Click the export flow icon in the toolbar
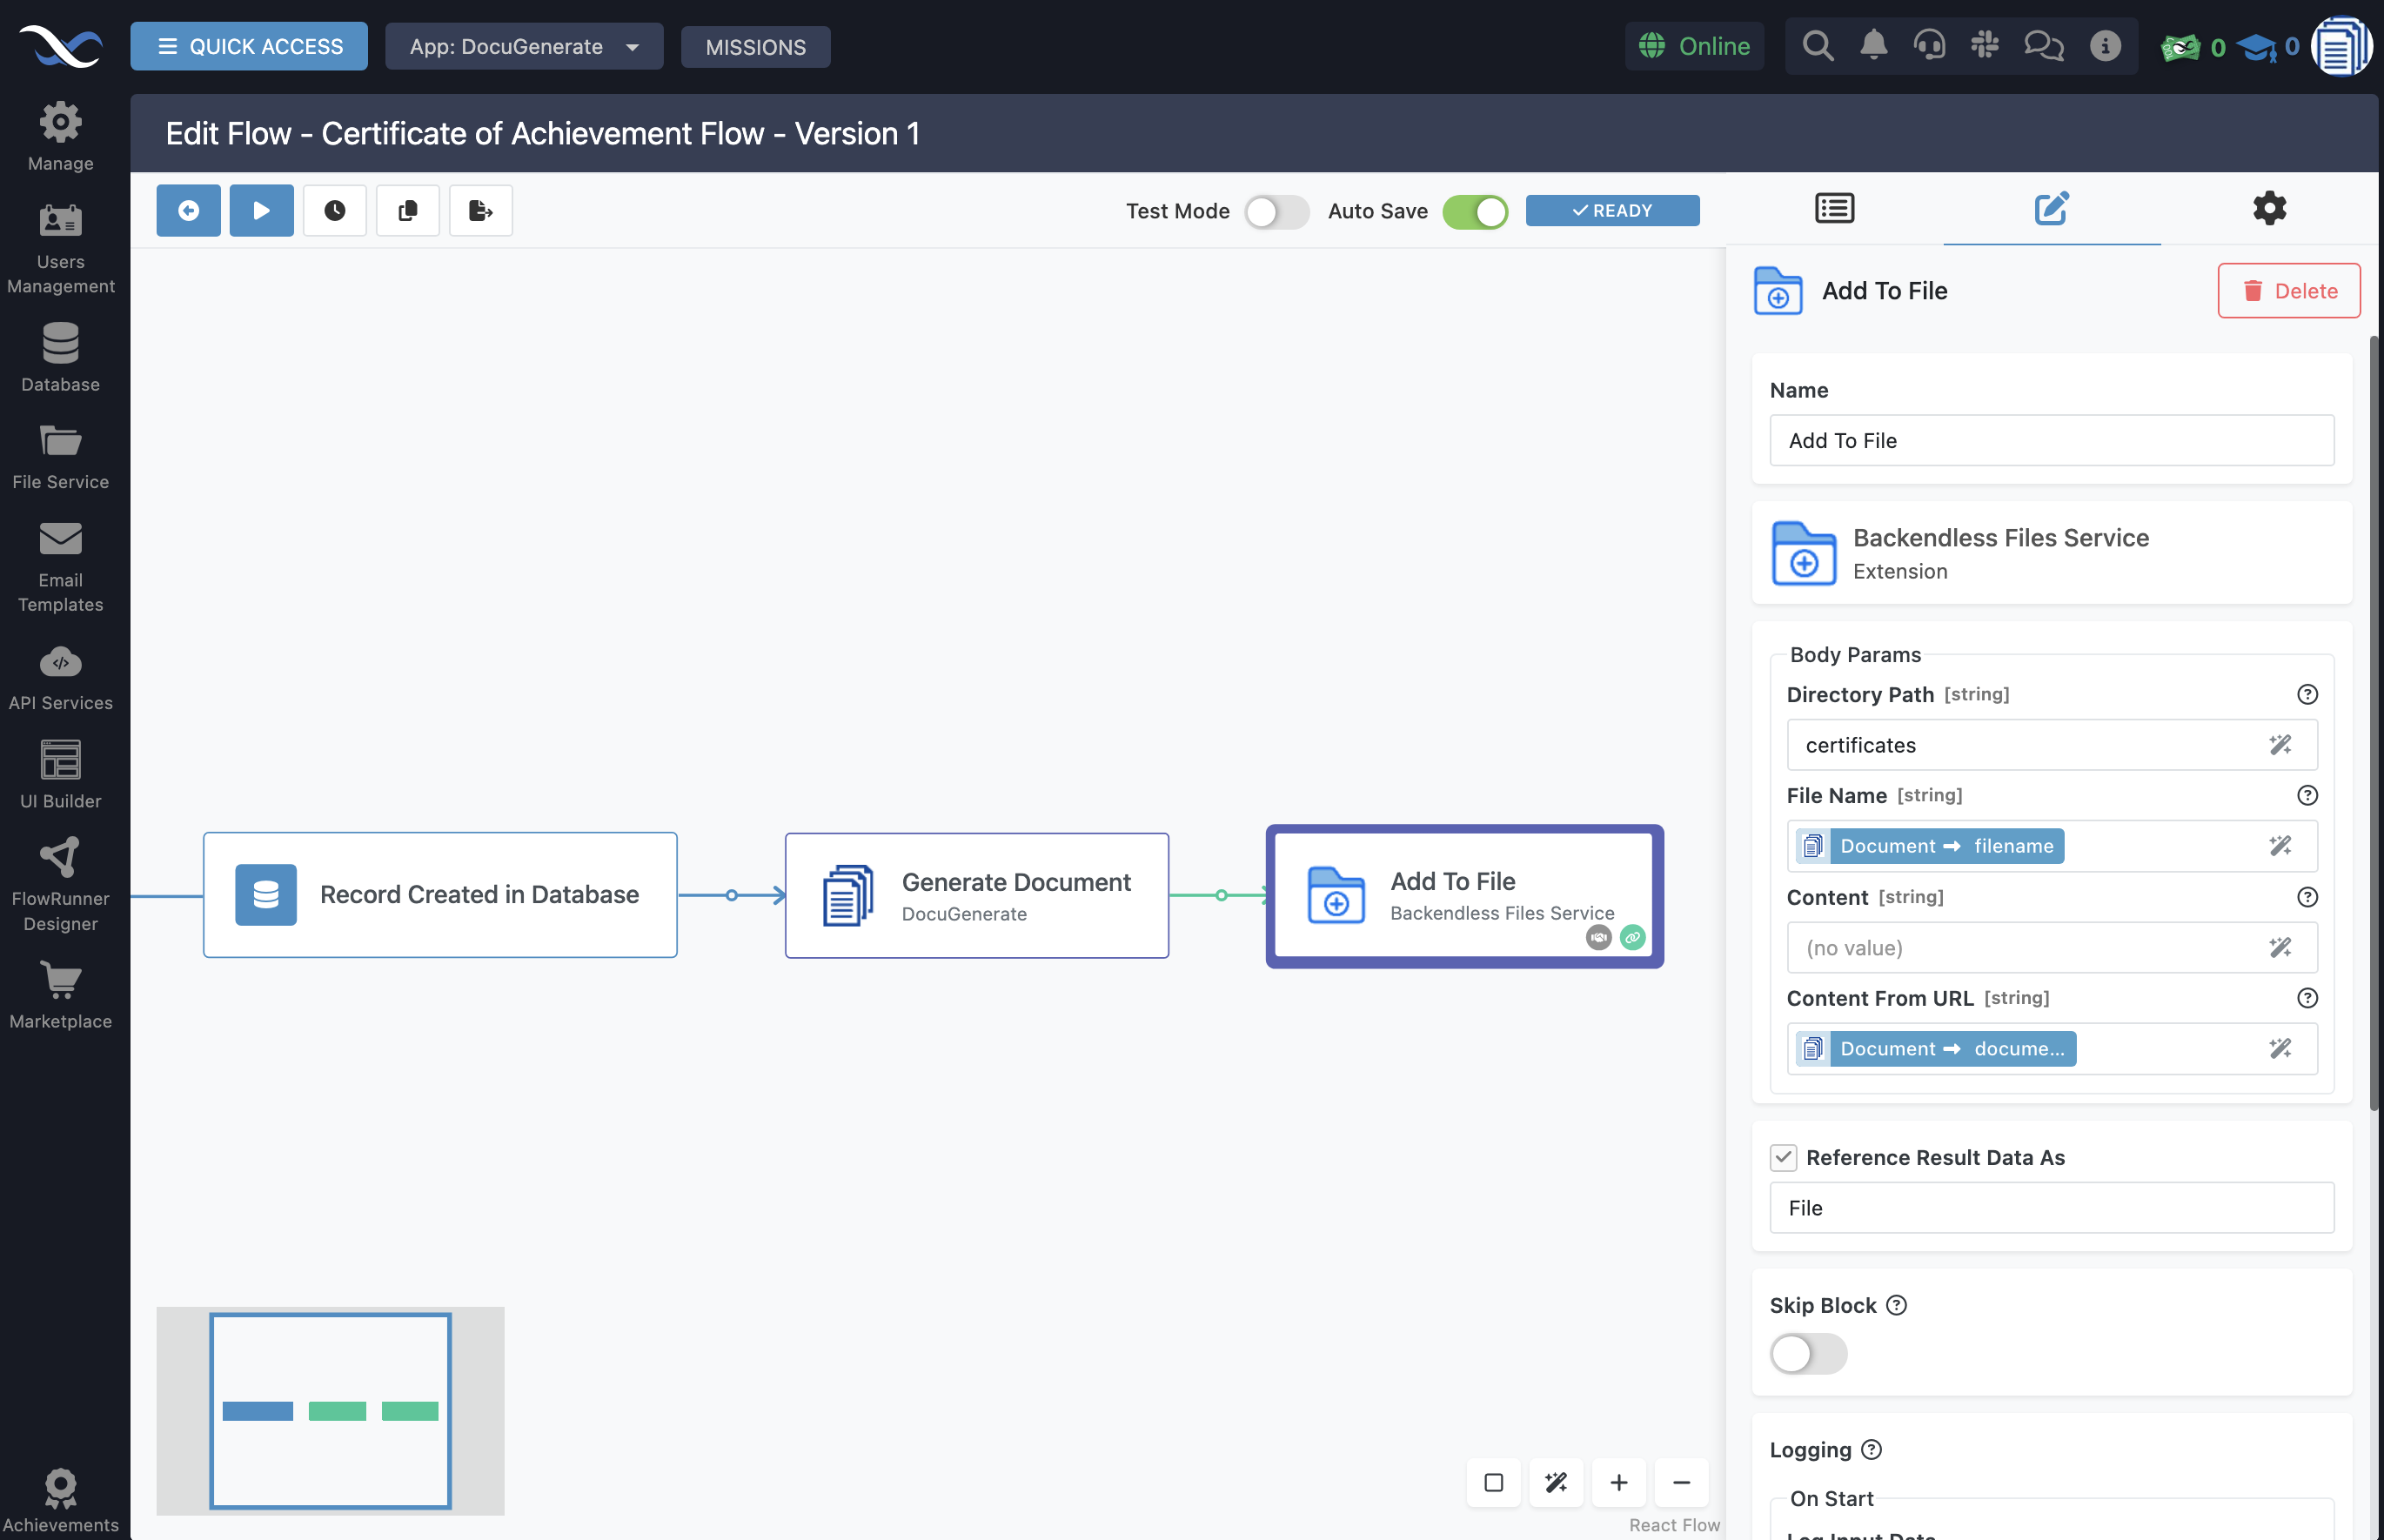This screenshot has height=1540, width=2384. tap(480, 210)
